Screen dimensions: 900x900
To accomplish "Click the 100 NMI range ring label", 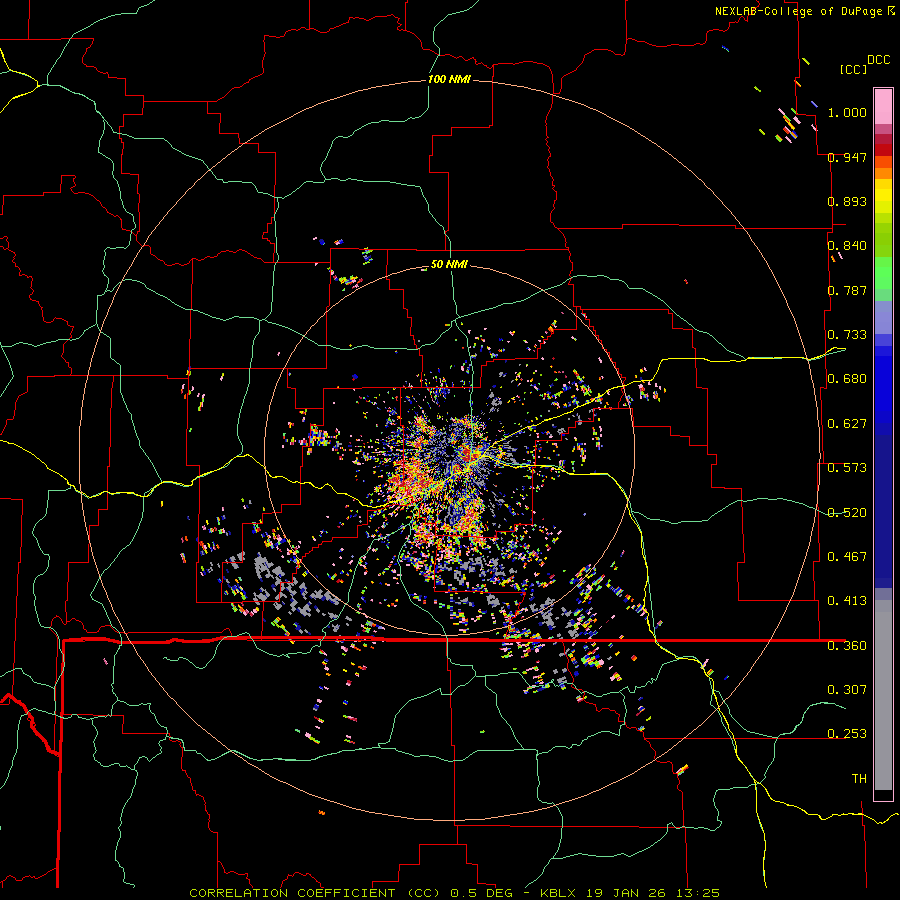I will pyautogui.click(x=449, y=79).
